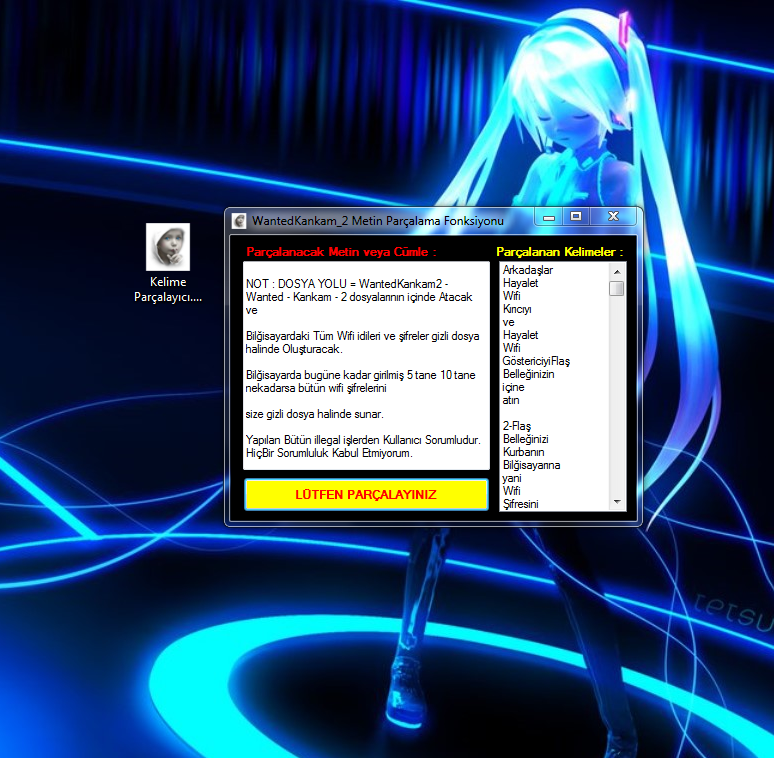The width and height of the screenshot is (774, 758).
Task: Select 'atın' in the word list
Action: point(510,400)
